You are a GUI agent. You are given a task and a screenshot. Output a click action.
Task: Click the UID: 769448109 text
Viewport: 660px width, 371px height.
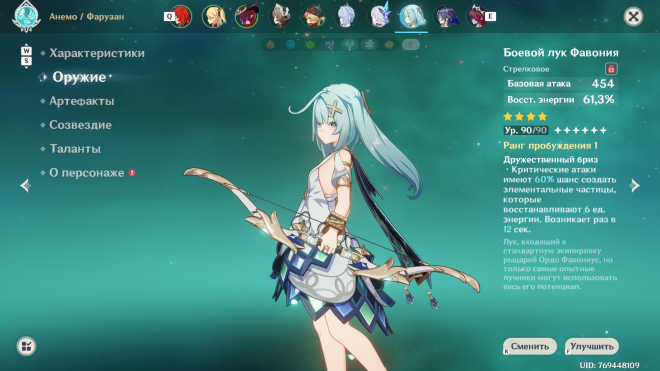pos(609,365)
